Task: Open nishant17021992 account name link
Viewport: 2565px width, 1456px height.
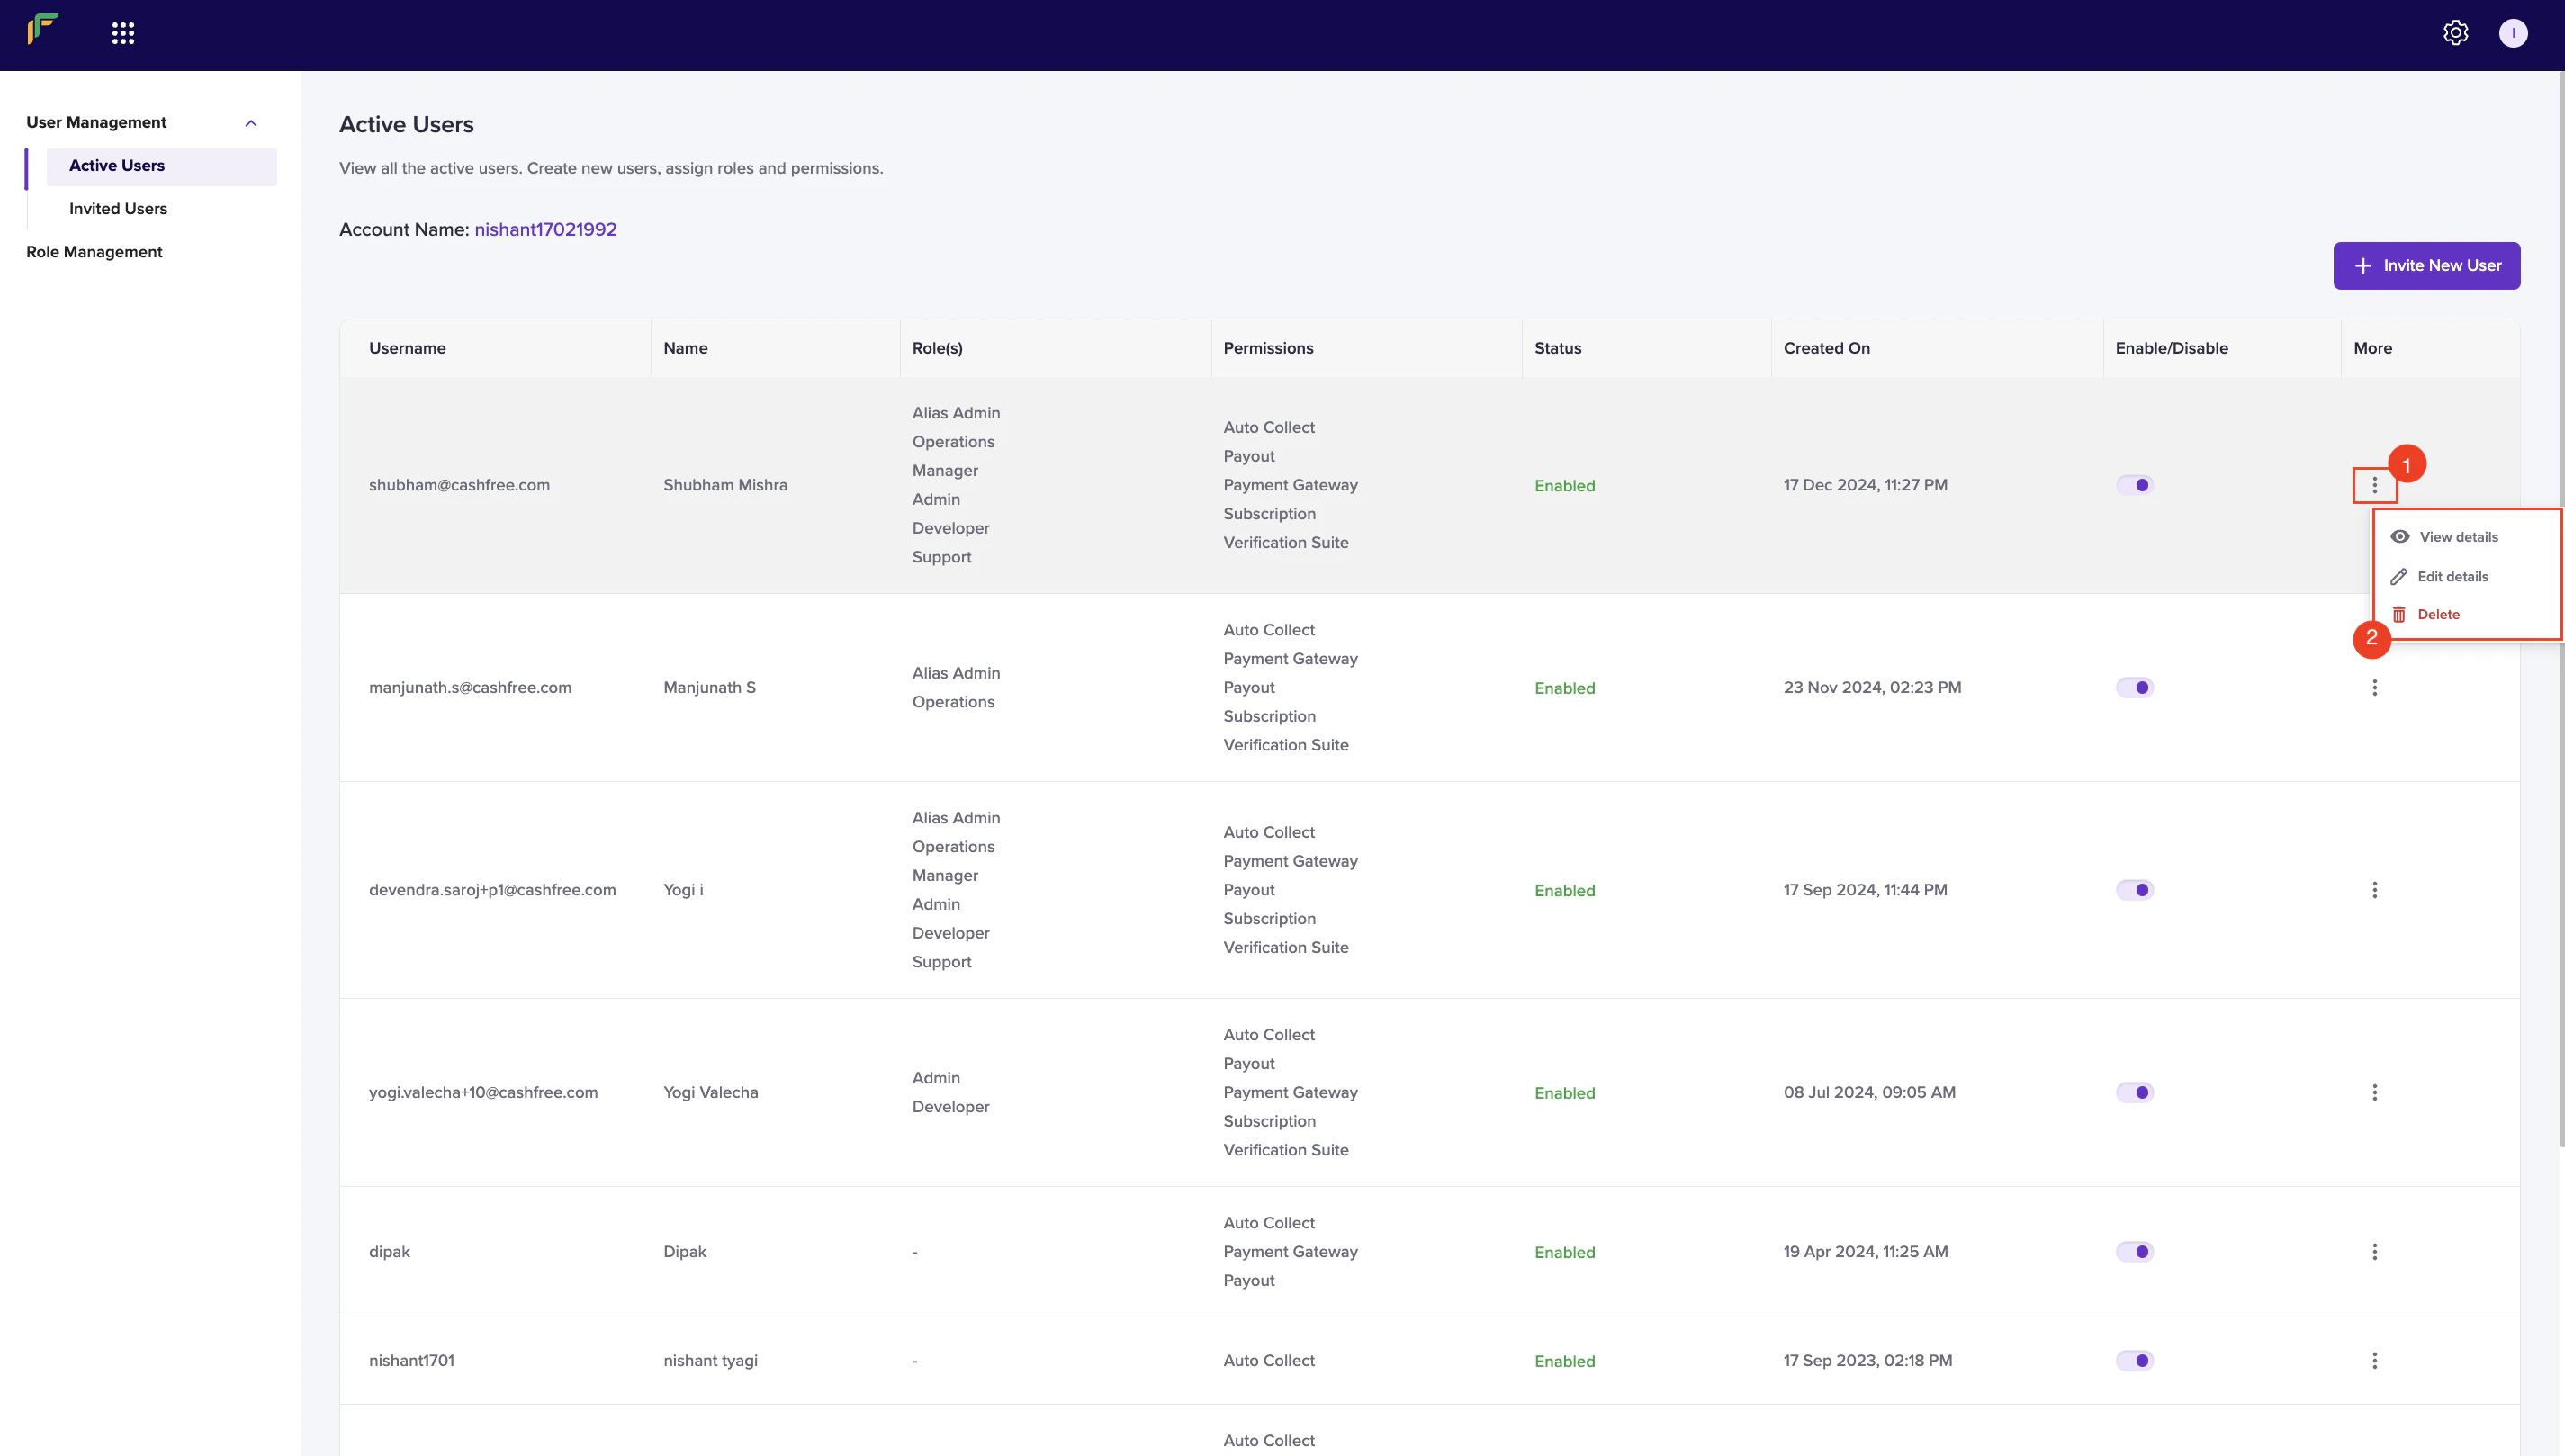Action: point(545,230)
